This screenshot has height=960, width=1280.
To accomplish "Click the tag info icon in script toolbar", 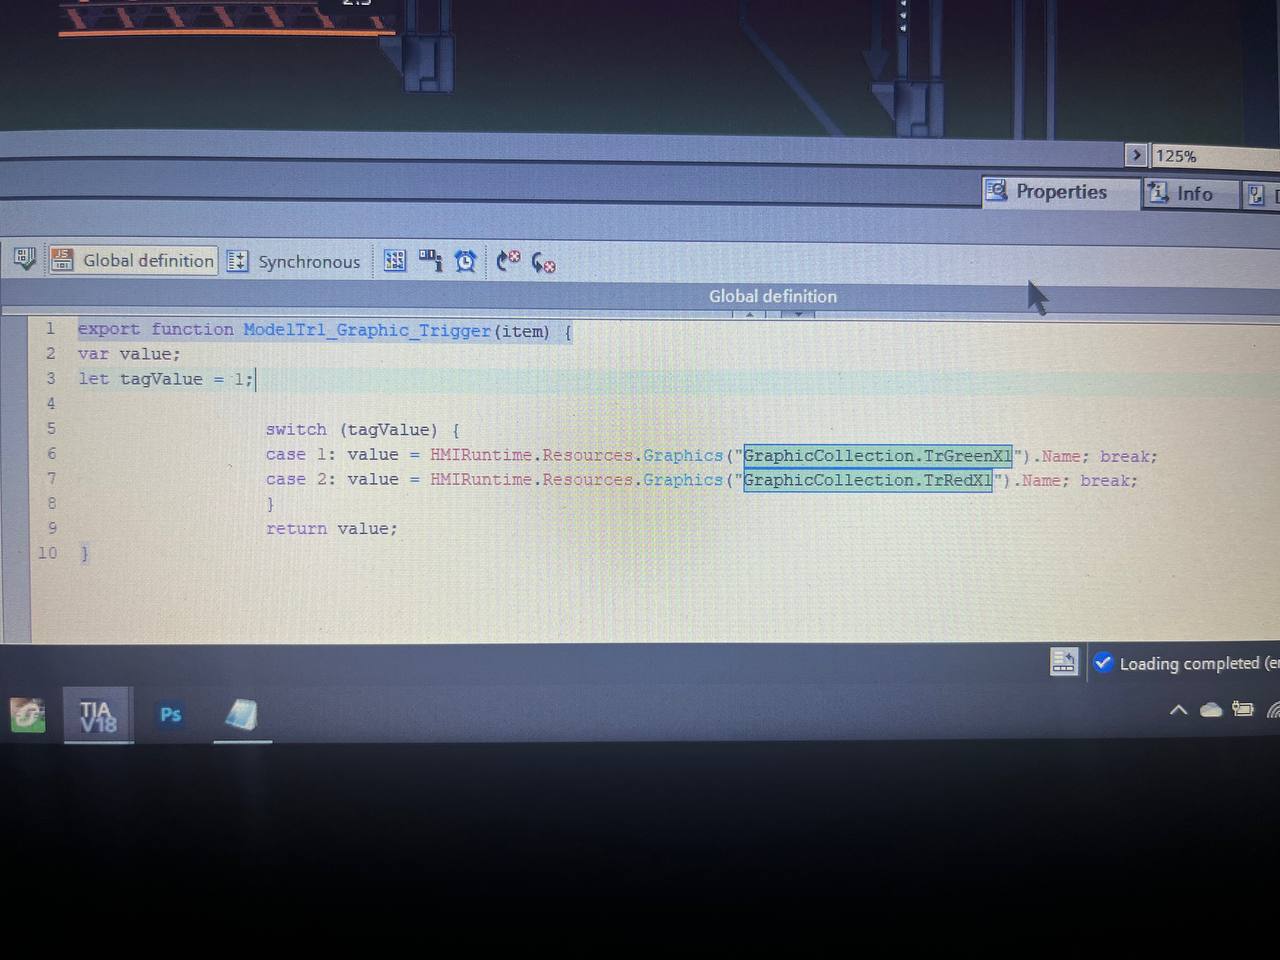I will tap(430, 260).
